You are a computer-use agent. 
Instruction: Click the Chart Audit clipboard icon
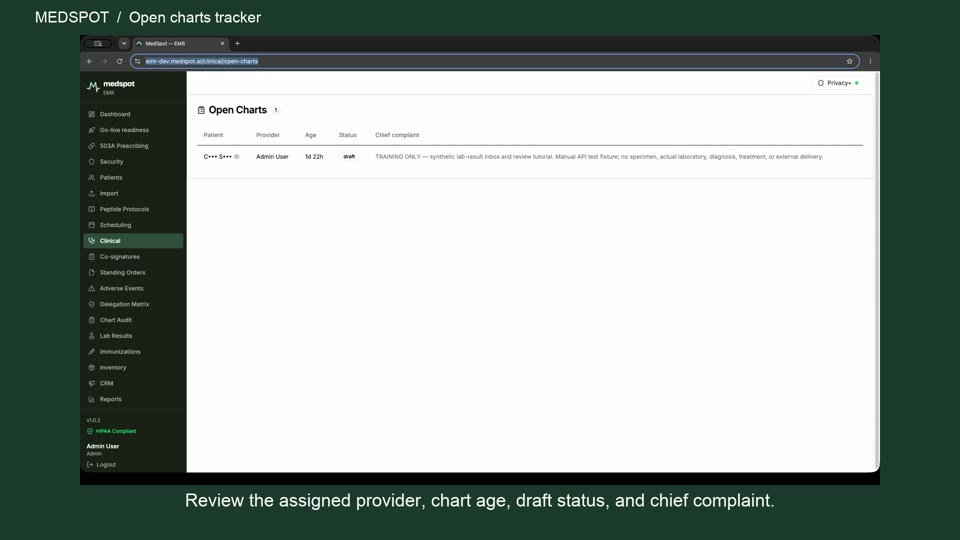pyautogui.click(x=91, y=320)
